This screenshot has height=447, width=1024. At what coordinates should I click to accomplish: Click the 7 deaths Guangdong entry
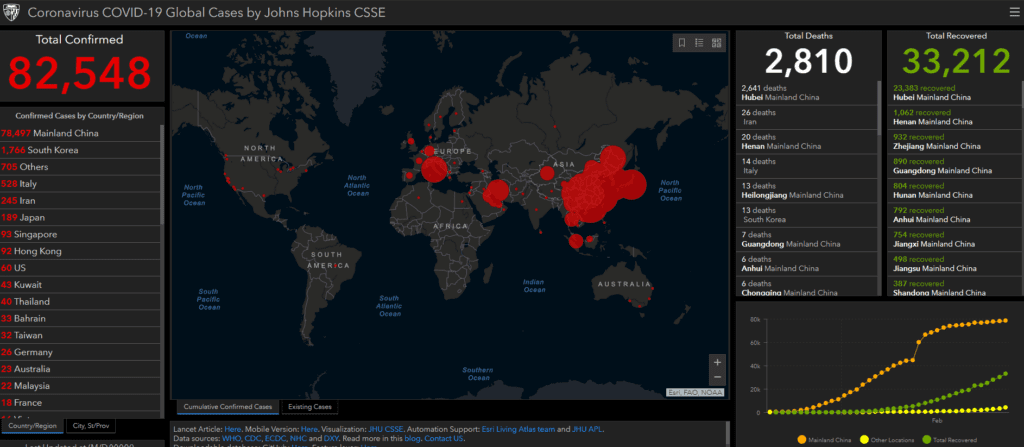point(807,240)
